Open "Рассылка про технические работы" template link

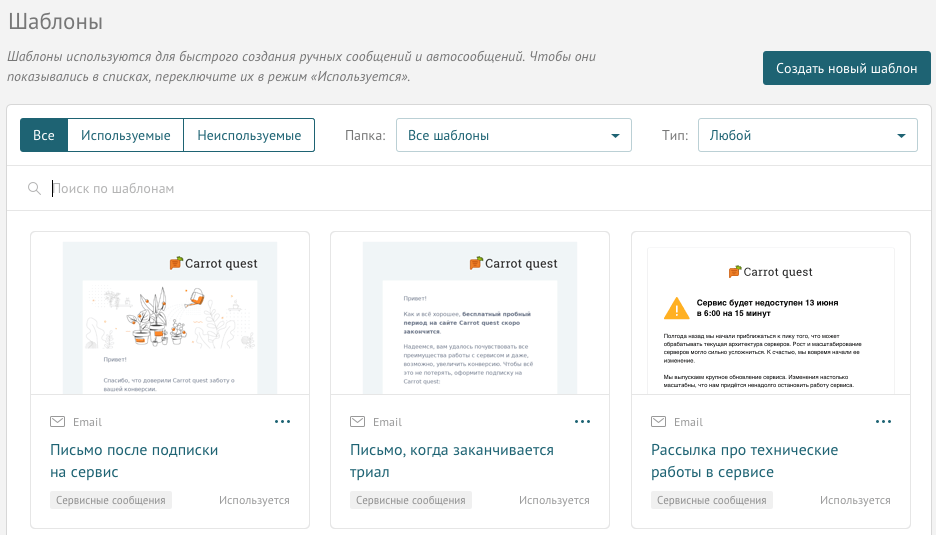click(744, 461)
